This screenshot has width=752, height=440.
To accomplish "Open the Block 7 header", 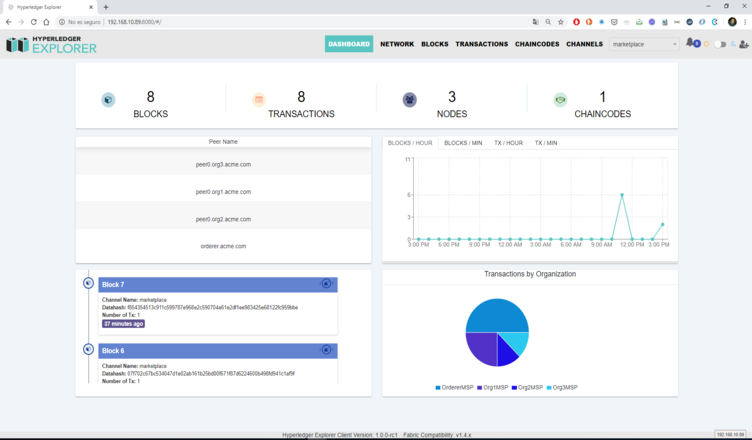I will [218, 285].
